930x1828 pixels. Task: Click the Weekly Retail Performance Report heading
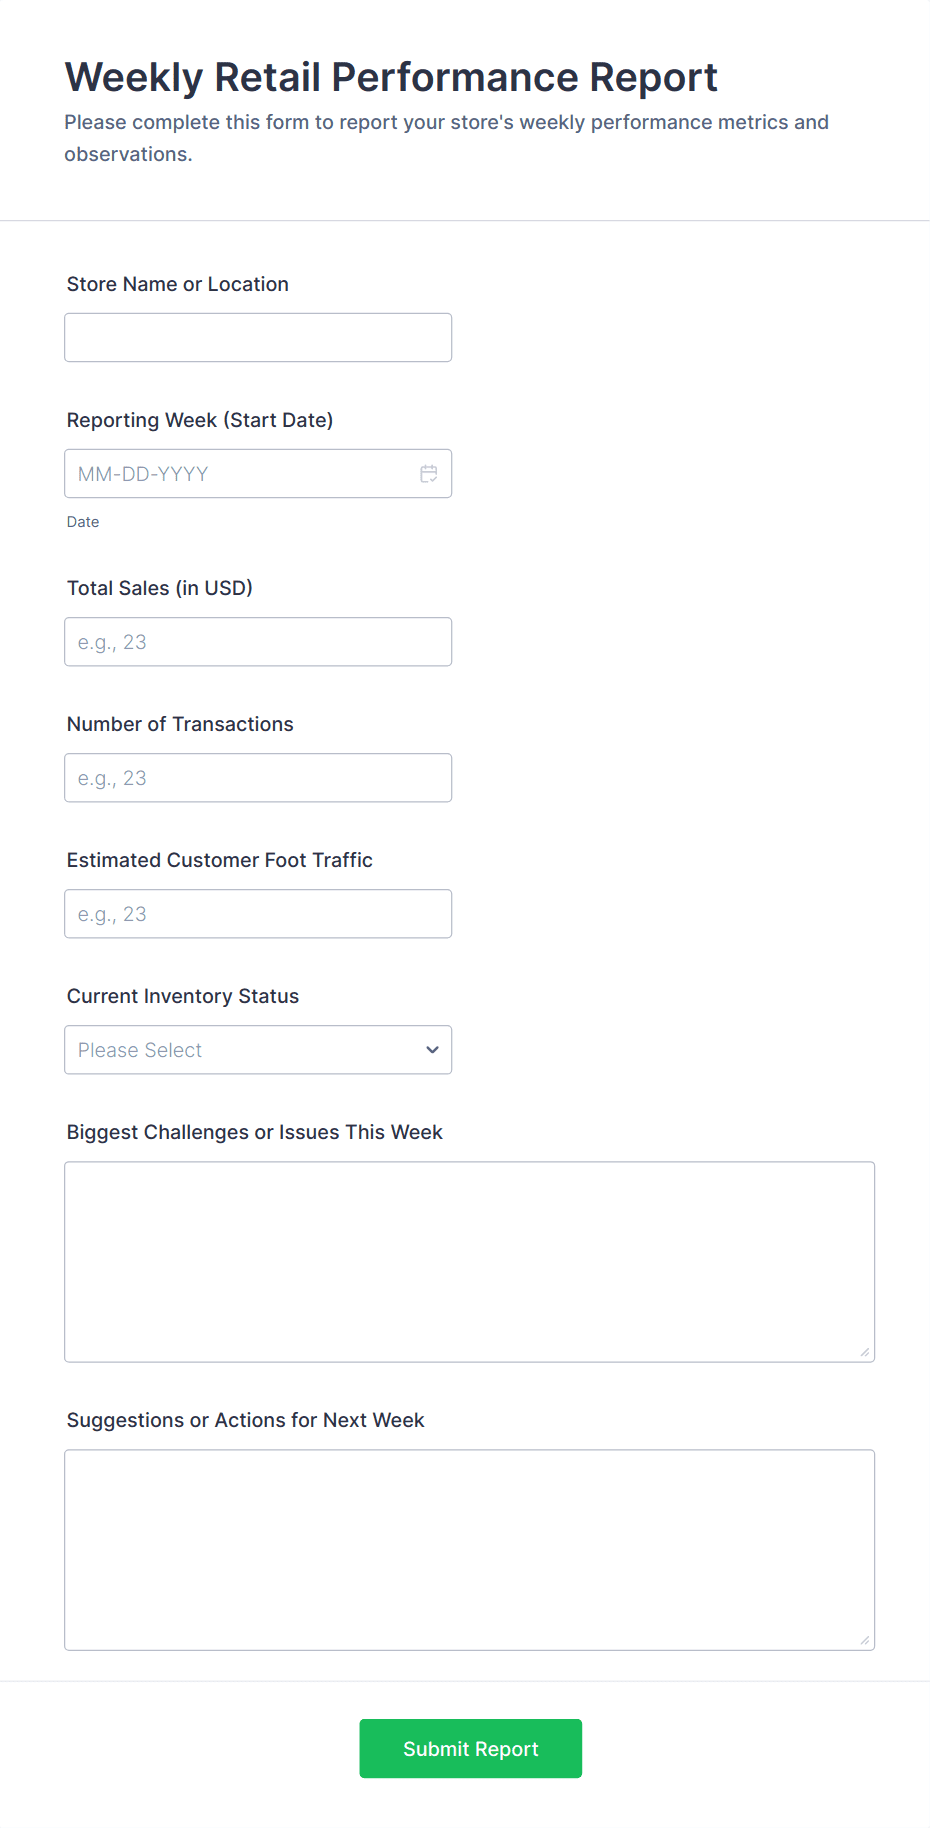[x=390, y=76]
